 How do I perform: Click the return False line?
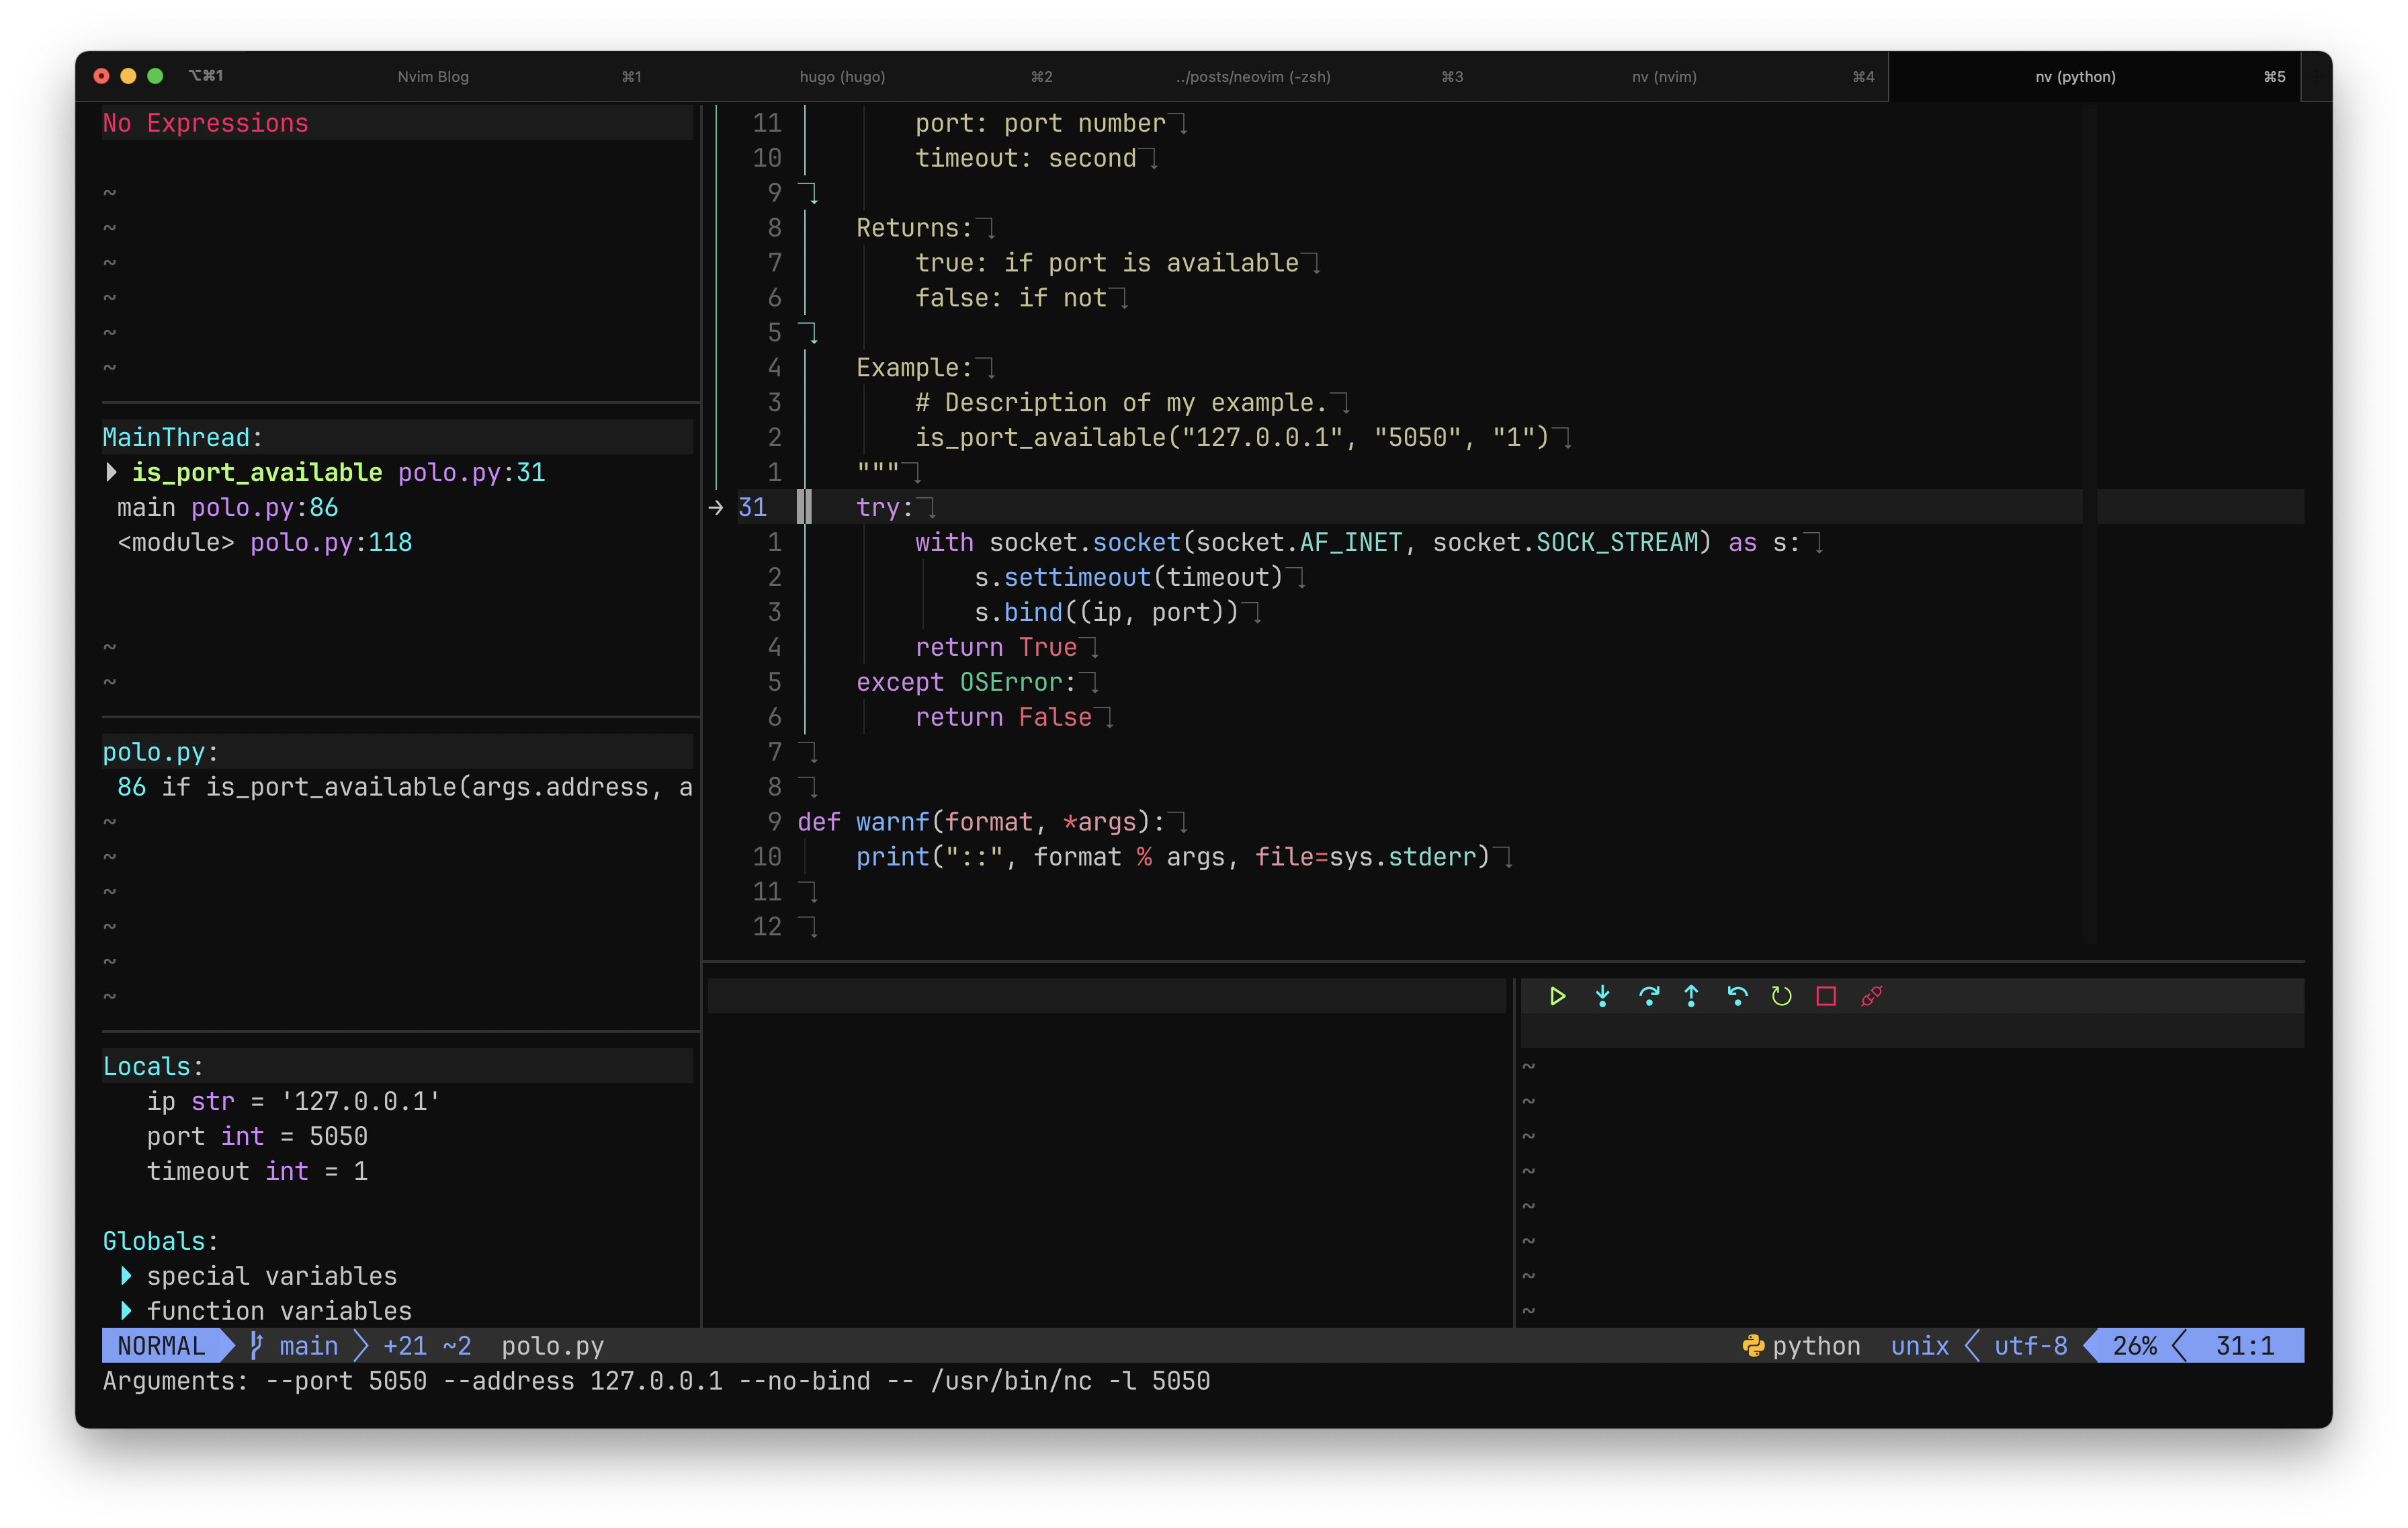pos(1003,717)
